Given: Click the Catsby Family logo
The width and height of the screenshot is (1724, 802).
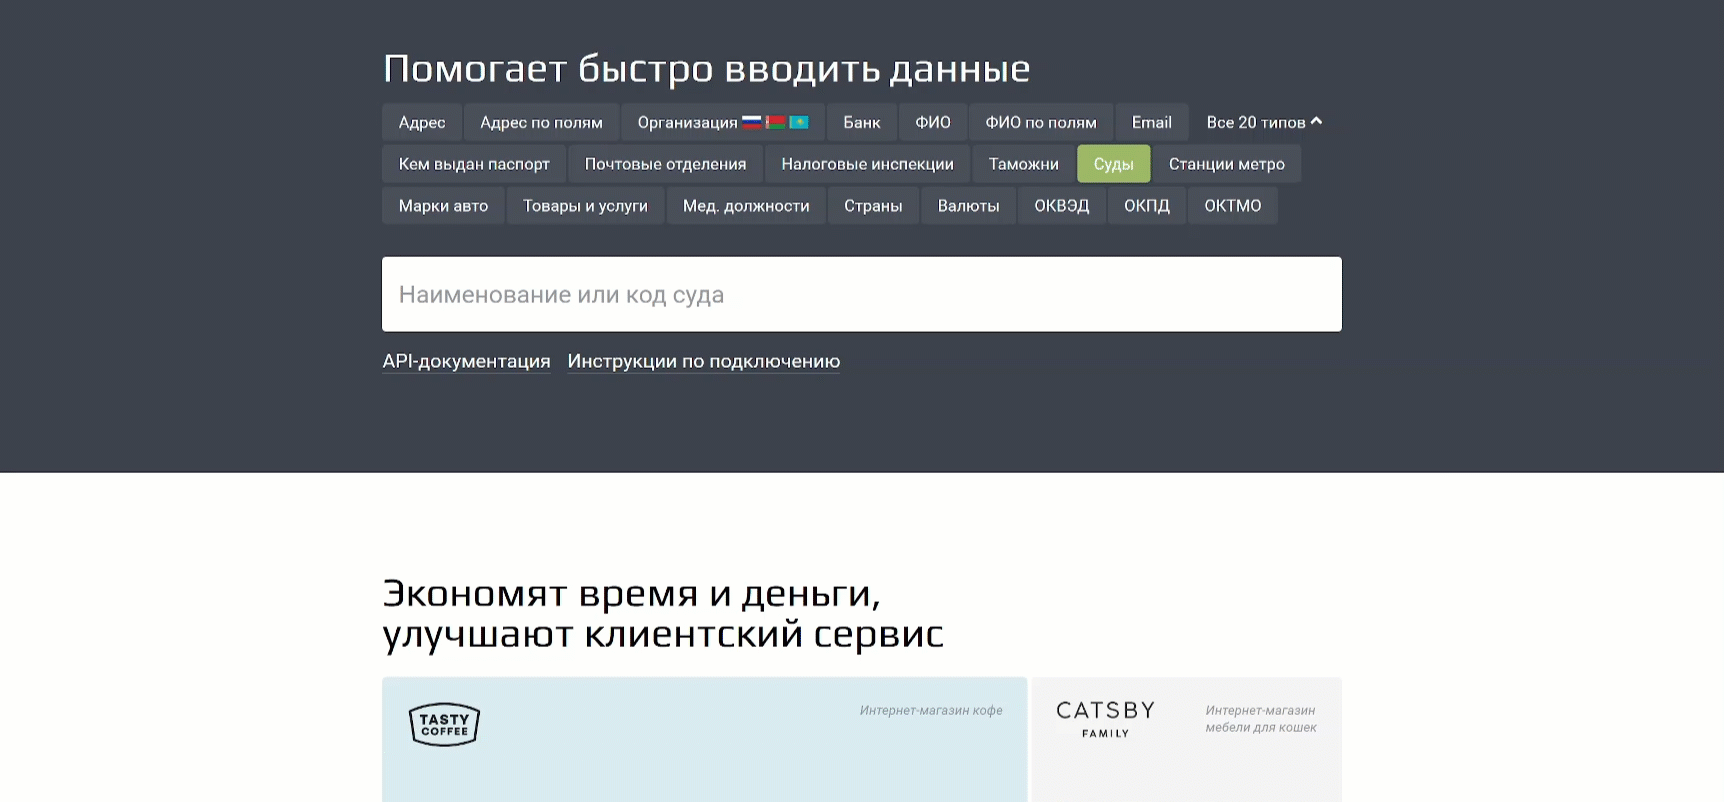Looking at the screenshot, I should point(1105,719).
